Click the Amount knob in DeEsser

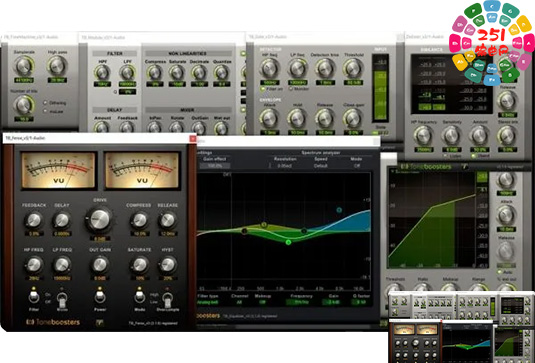(x=479, y=135)
